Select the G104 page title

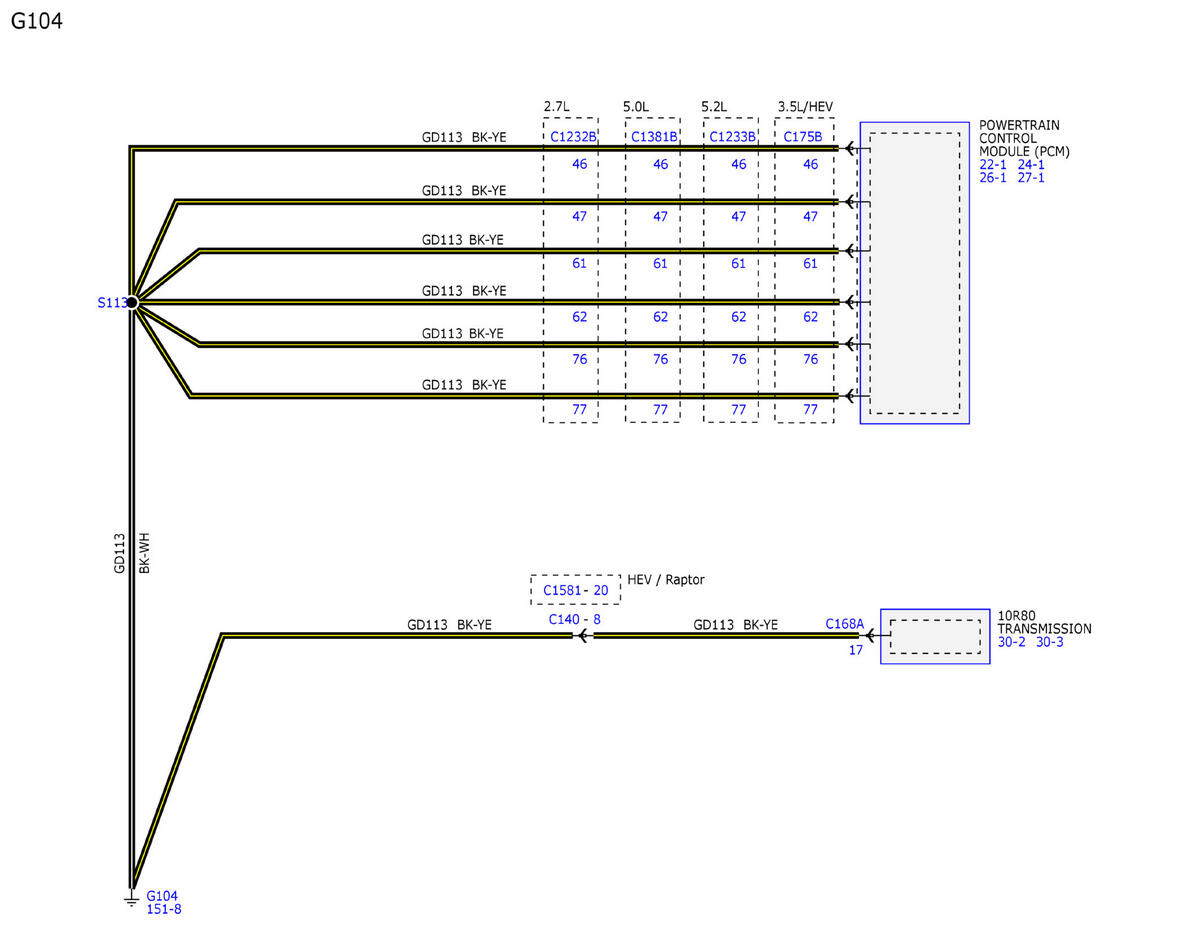point(37,20)
